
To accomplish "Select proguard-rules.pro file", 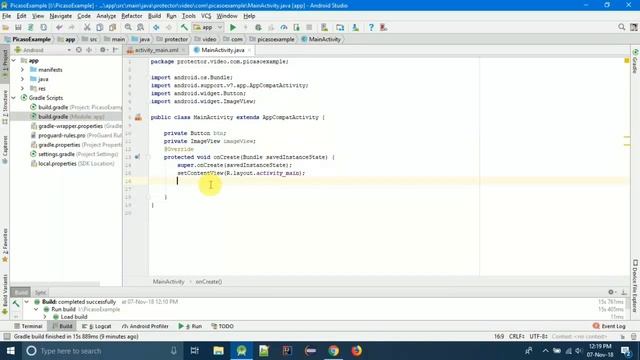I will [76, 136].
